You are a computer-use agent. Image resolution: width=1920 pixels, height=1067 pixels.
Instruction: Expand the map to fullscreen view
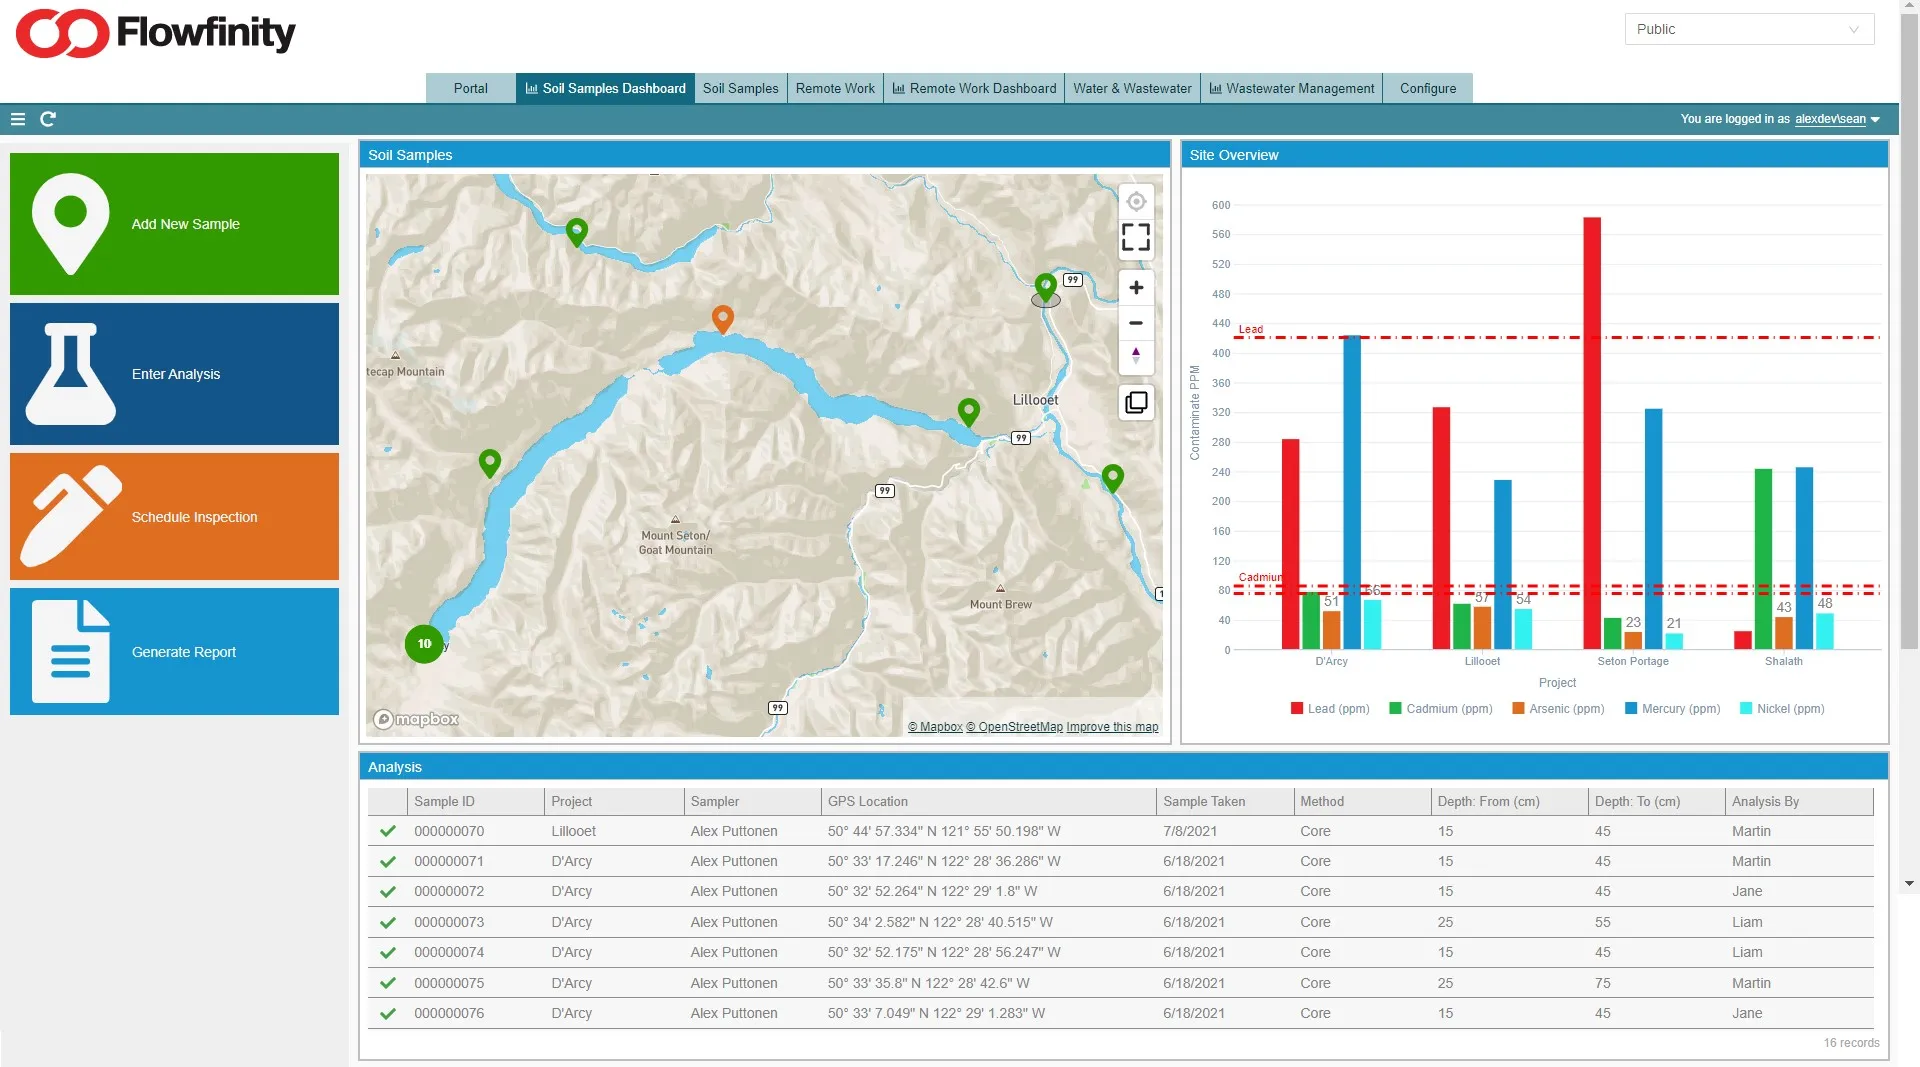(x=1136, y=237)
